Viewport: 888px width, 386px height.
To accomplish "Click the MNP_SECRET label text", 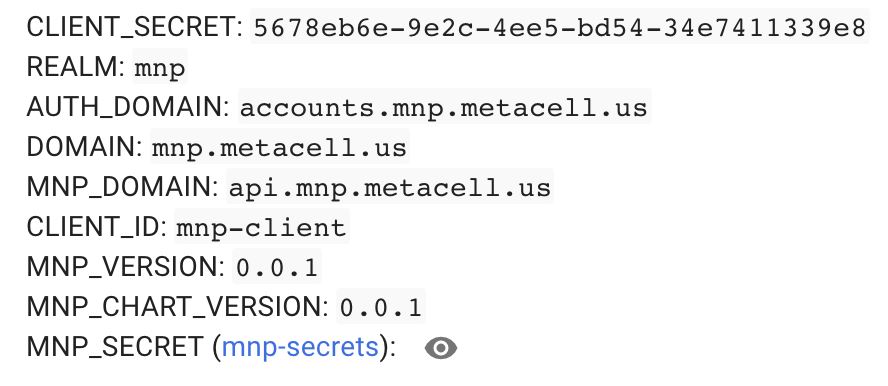I will [x=115, y=346].
